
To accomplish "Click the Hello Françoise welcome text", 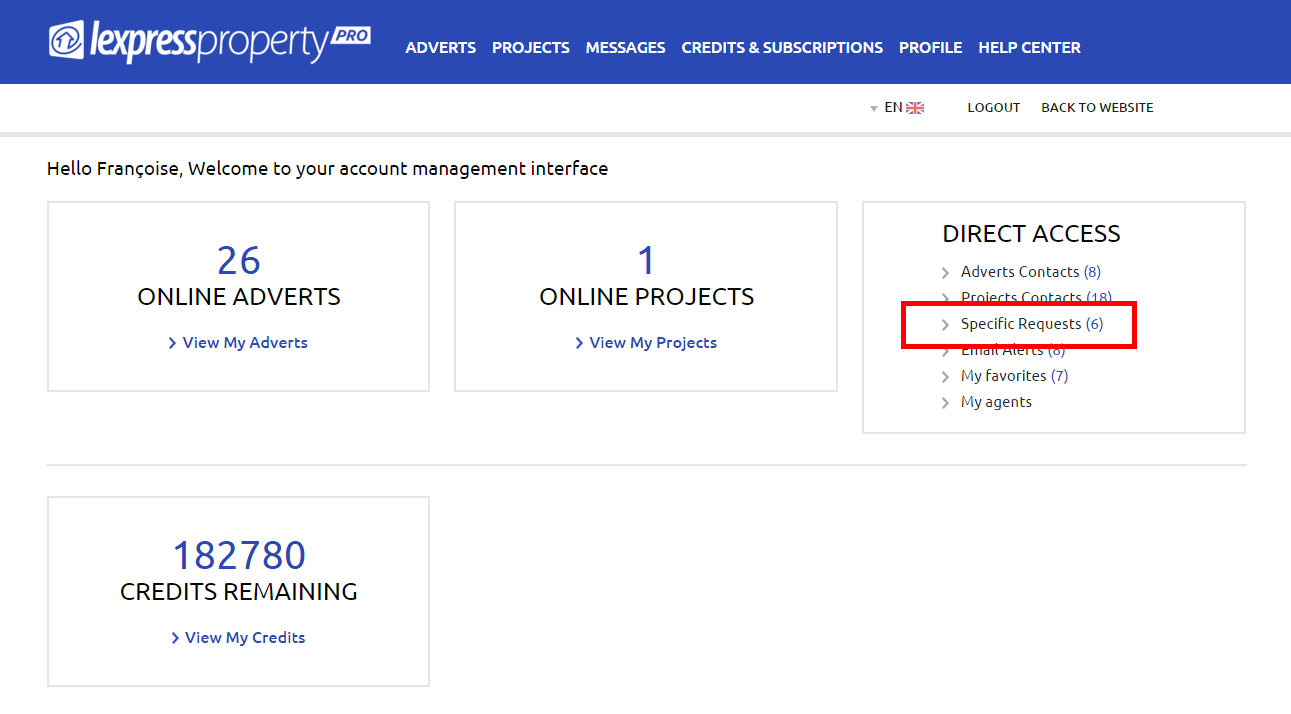I will click(327, 169).
